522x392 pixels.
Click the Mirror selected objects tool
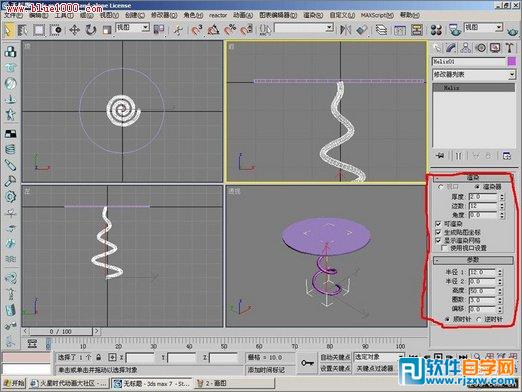(x=345, y=30)
